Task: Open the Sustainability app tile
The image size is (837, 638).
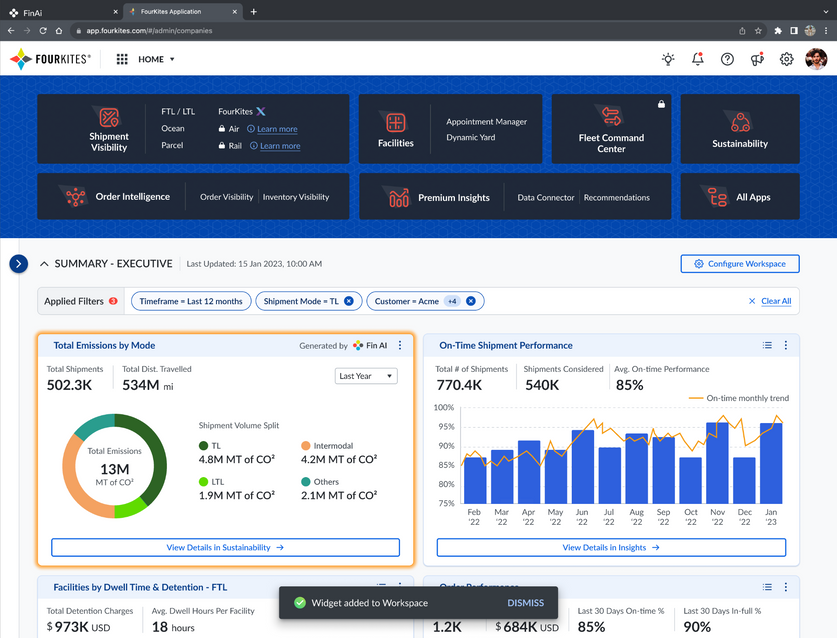Action: tap(739, 129)
